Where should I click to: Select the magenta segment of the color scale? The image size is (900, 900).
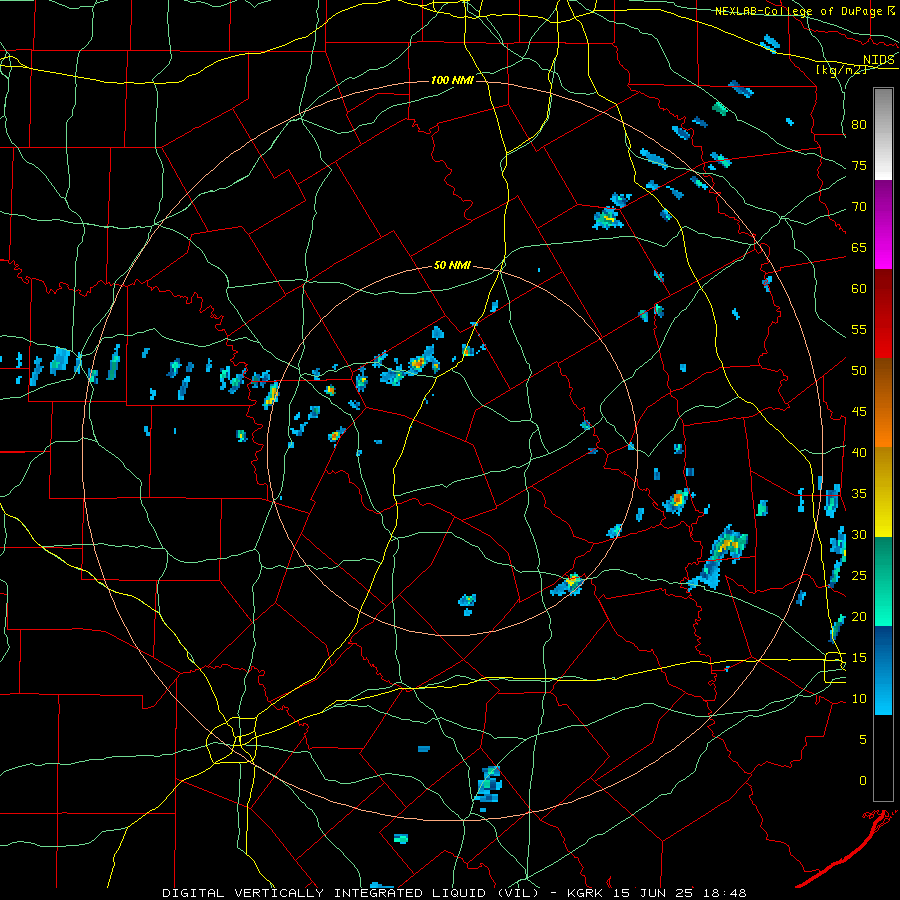[883, 225]
